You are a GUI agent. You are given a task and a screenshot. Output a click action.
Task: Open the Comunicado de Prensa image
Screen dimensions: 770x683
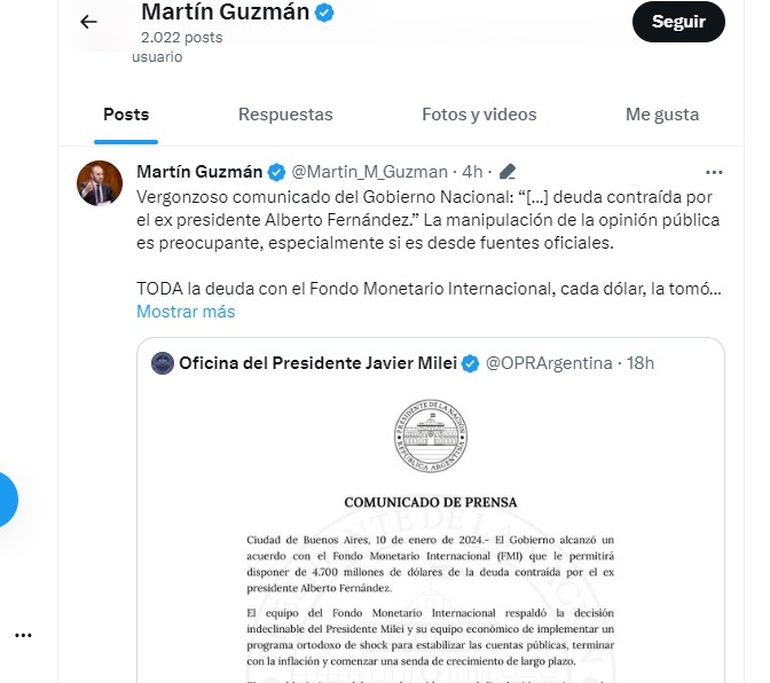[x=431, y=540]
